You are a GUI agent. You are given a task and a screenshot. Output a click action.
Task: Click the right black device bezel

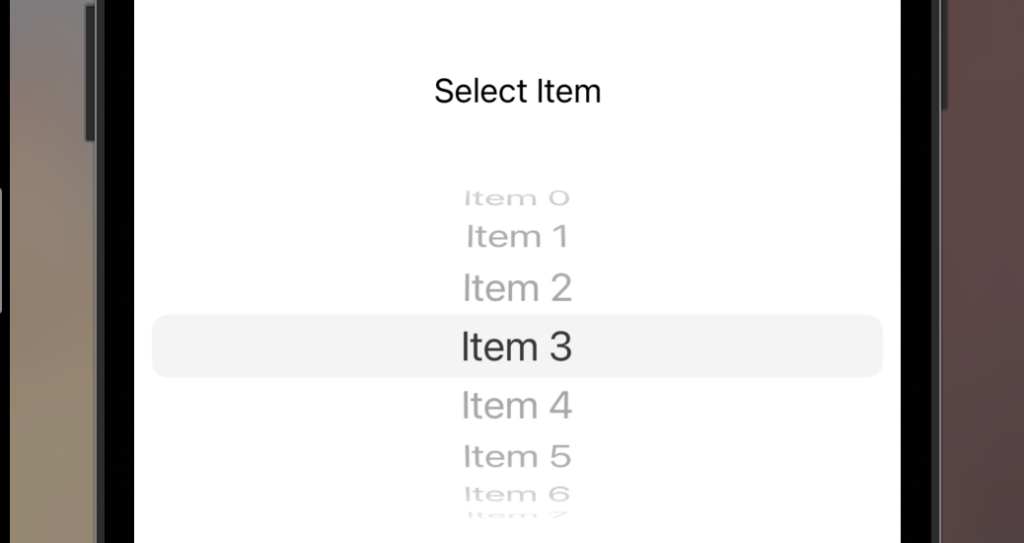(920, 271)
